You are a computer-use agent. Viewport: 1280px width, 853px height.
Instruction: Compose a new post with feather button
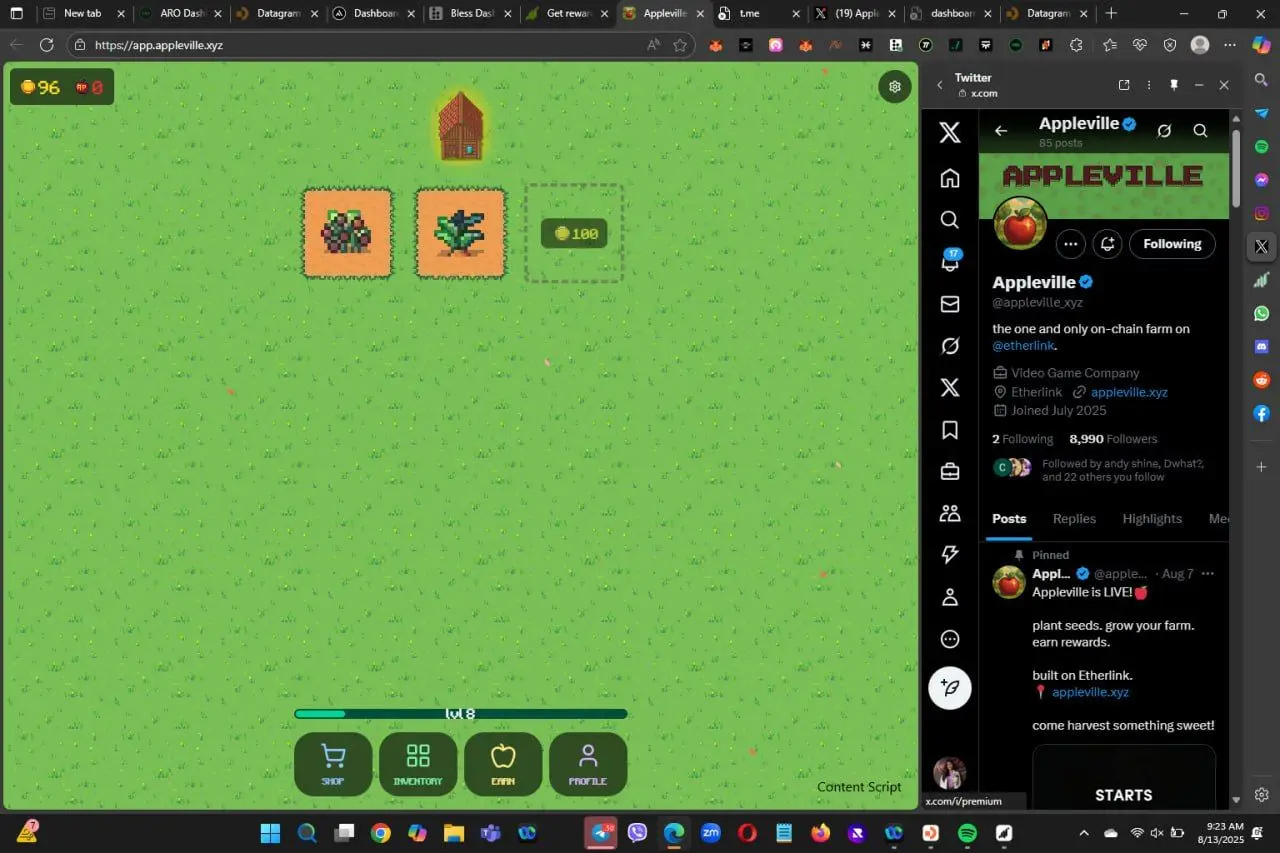(950, 688)
